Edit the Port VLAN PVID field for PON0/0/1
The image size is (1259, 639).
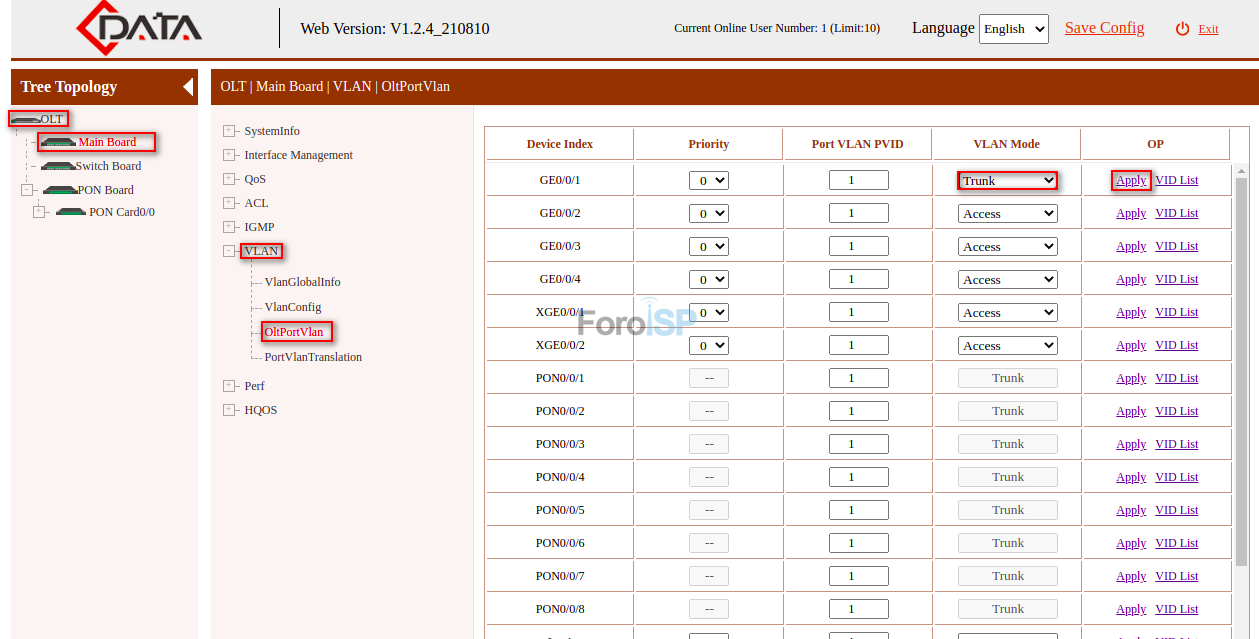coord(858,377)
